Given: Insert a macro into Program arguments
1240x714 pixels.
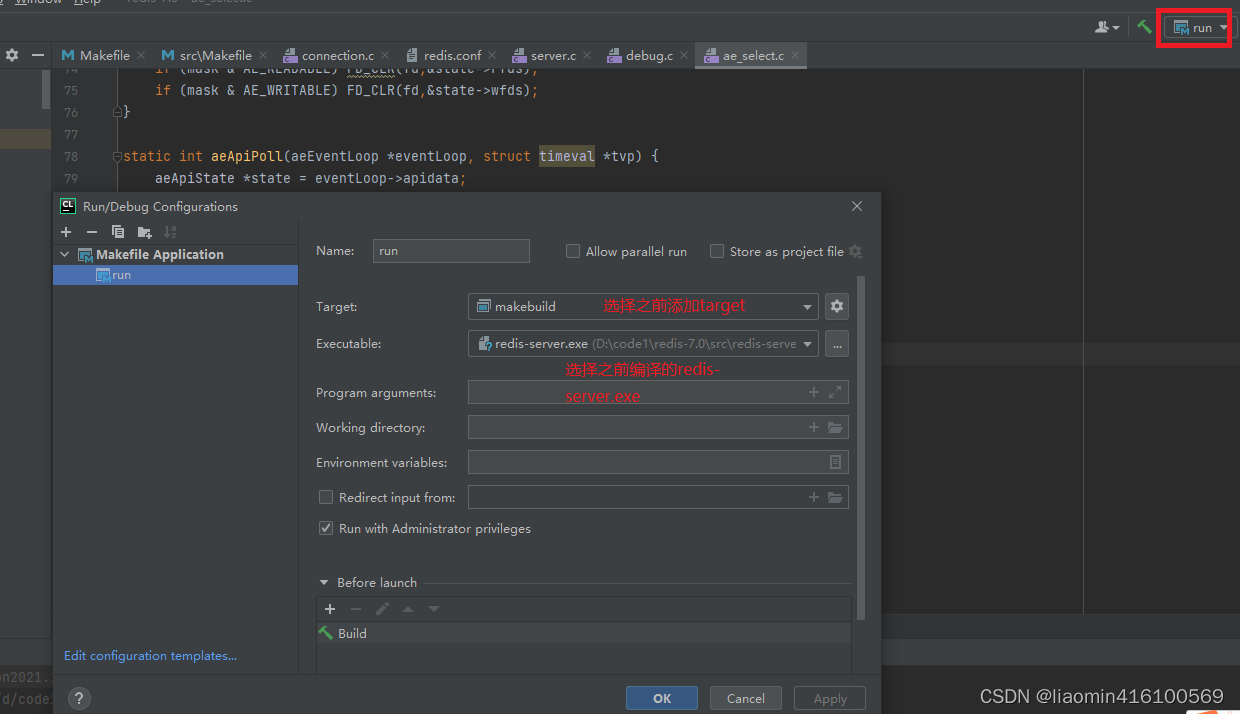Looking at the screenshot, I should pyautogui.click(x=814, y=393).
